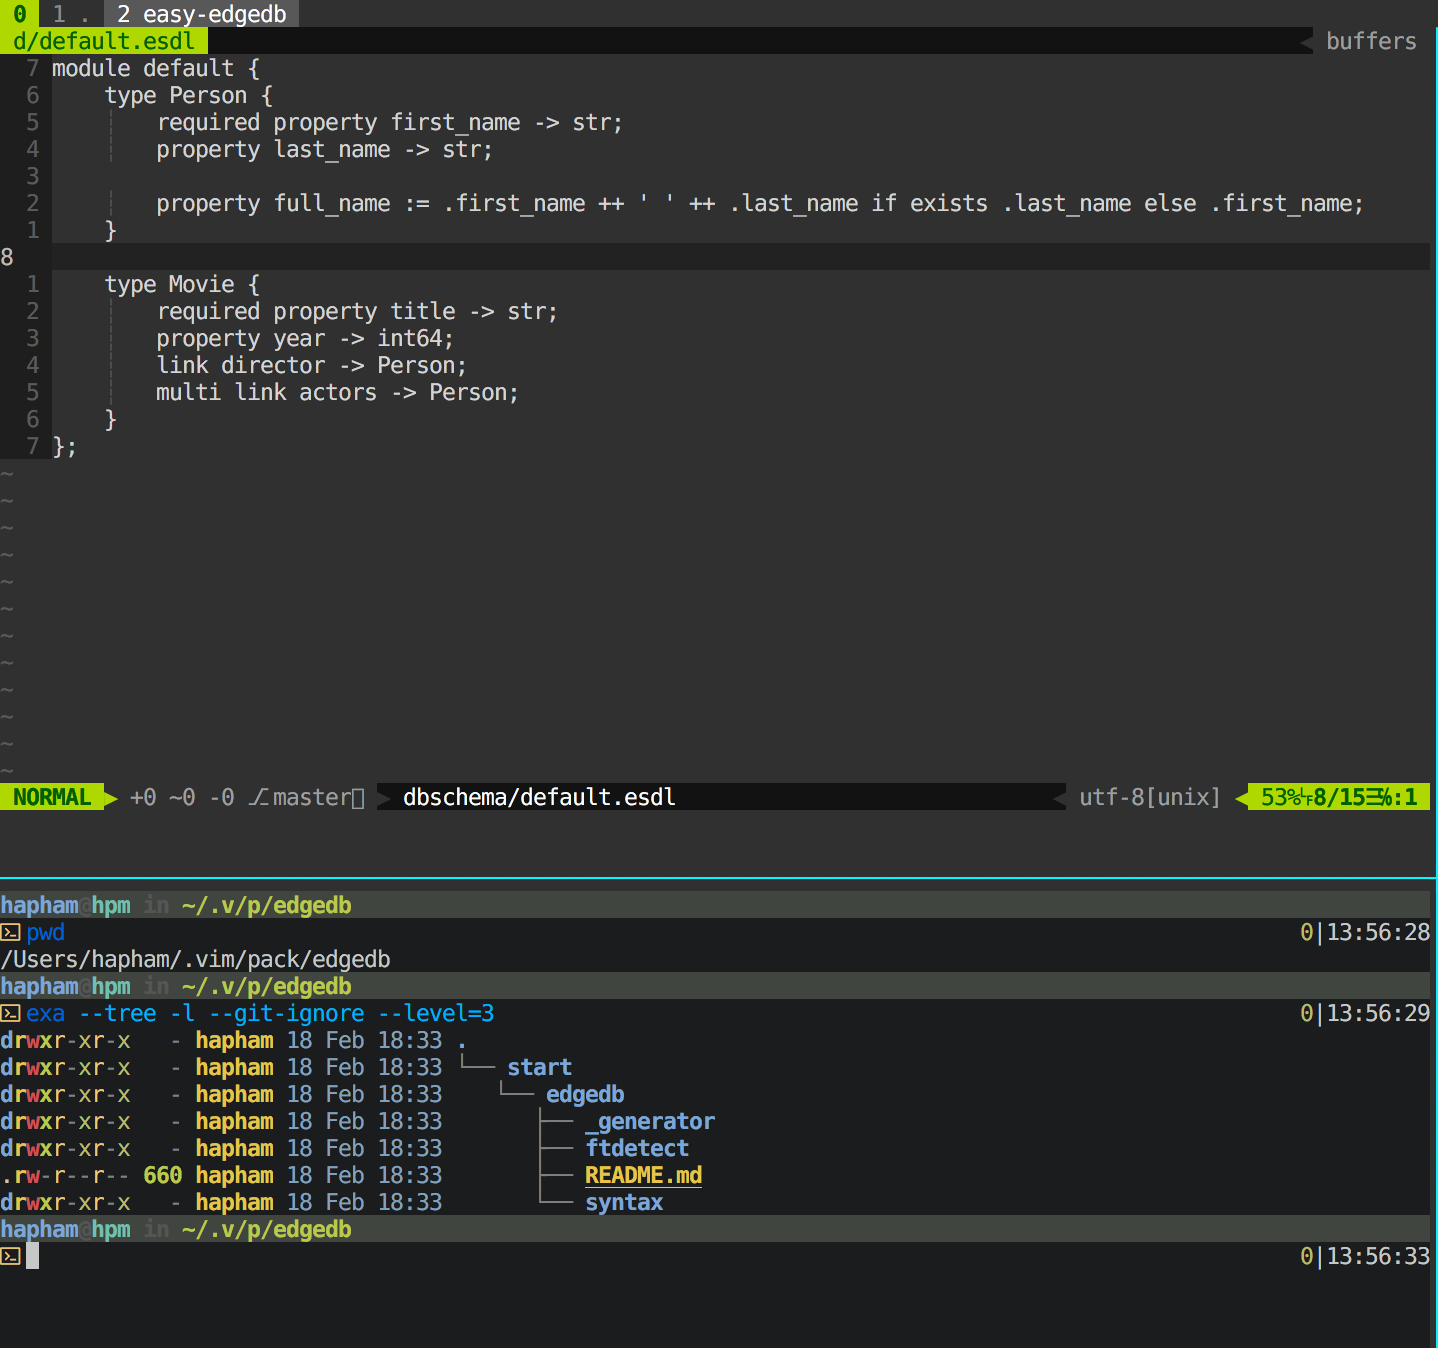1438x1348 pixels.
Task: Click the NORMAL mode indicator
Action: (x=52, y=797)
